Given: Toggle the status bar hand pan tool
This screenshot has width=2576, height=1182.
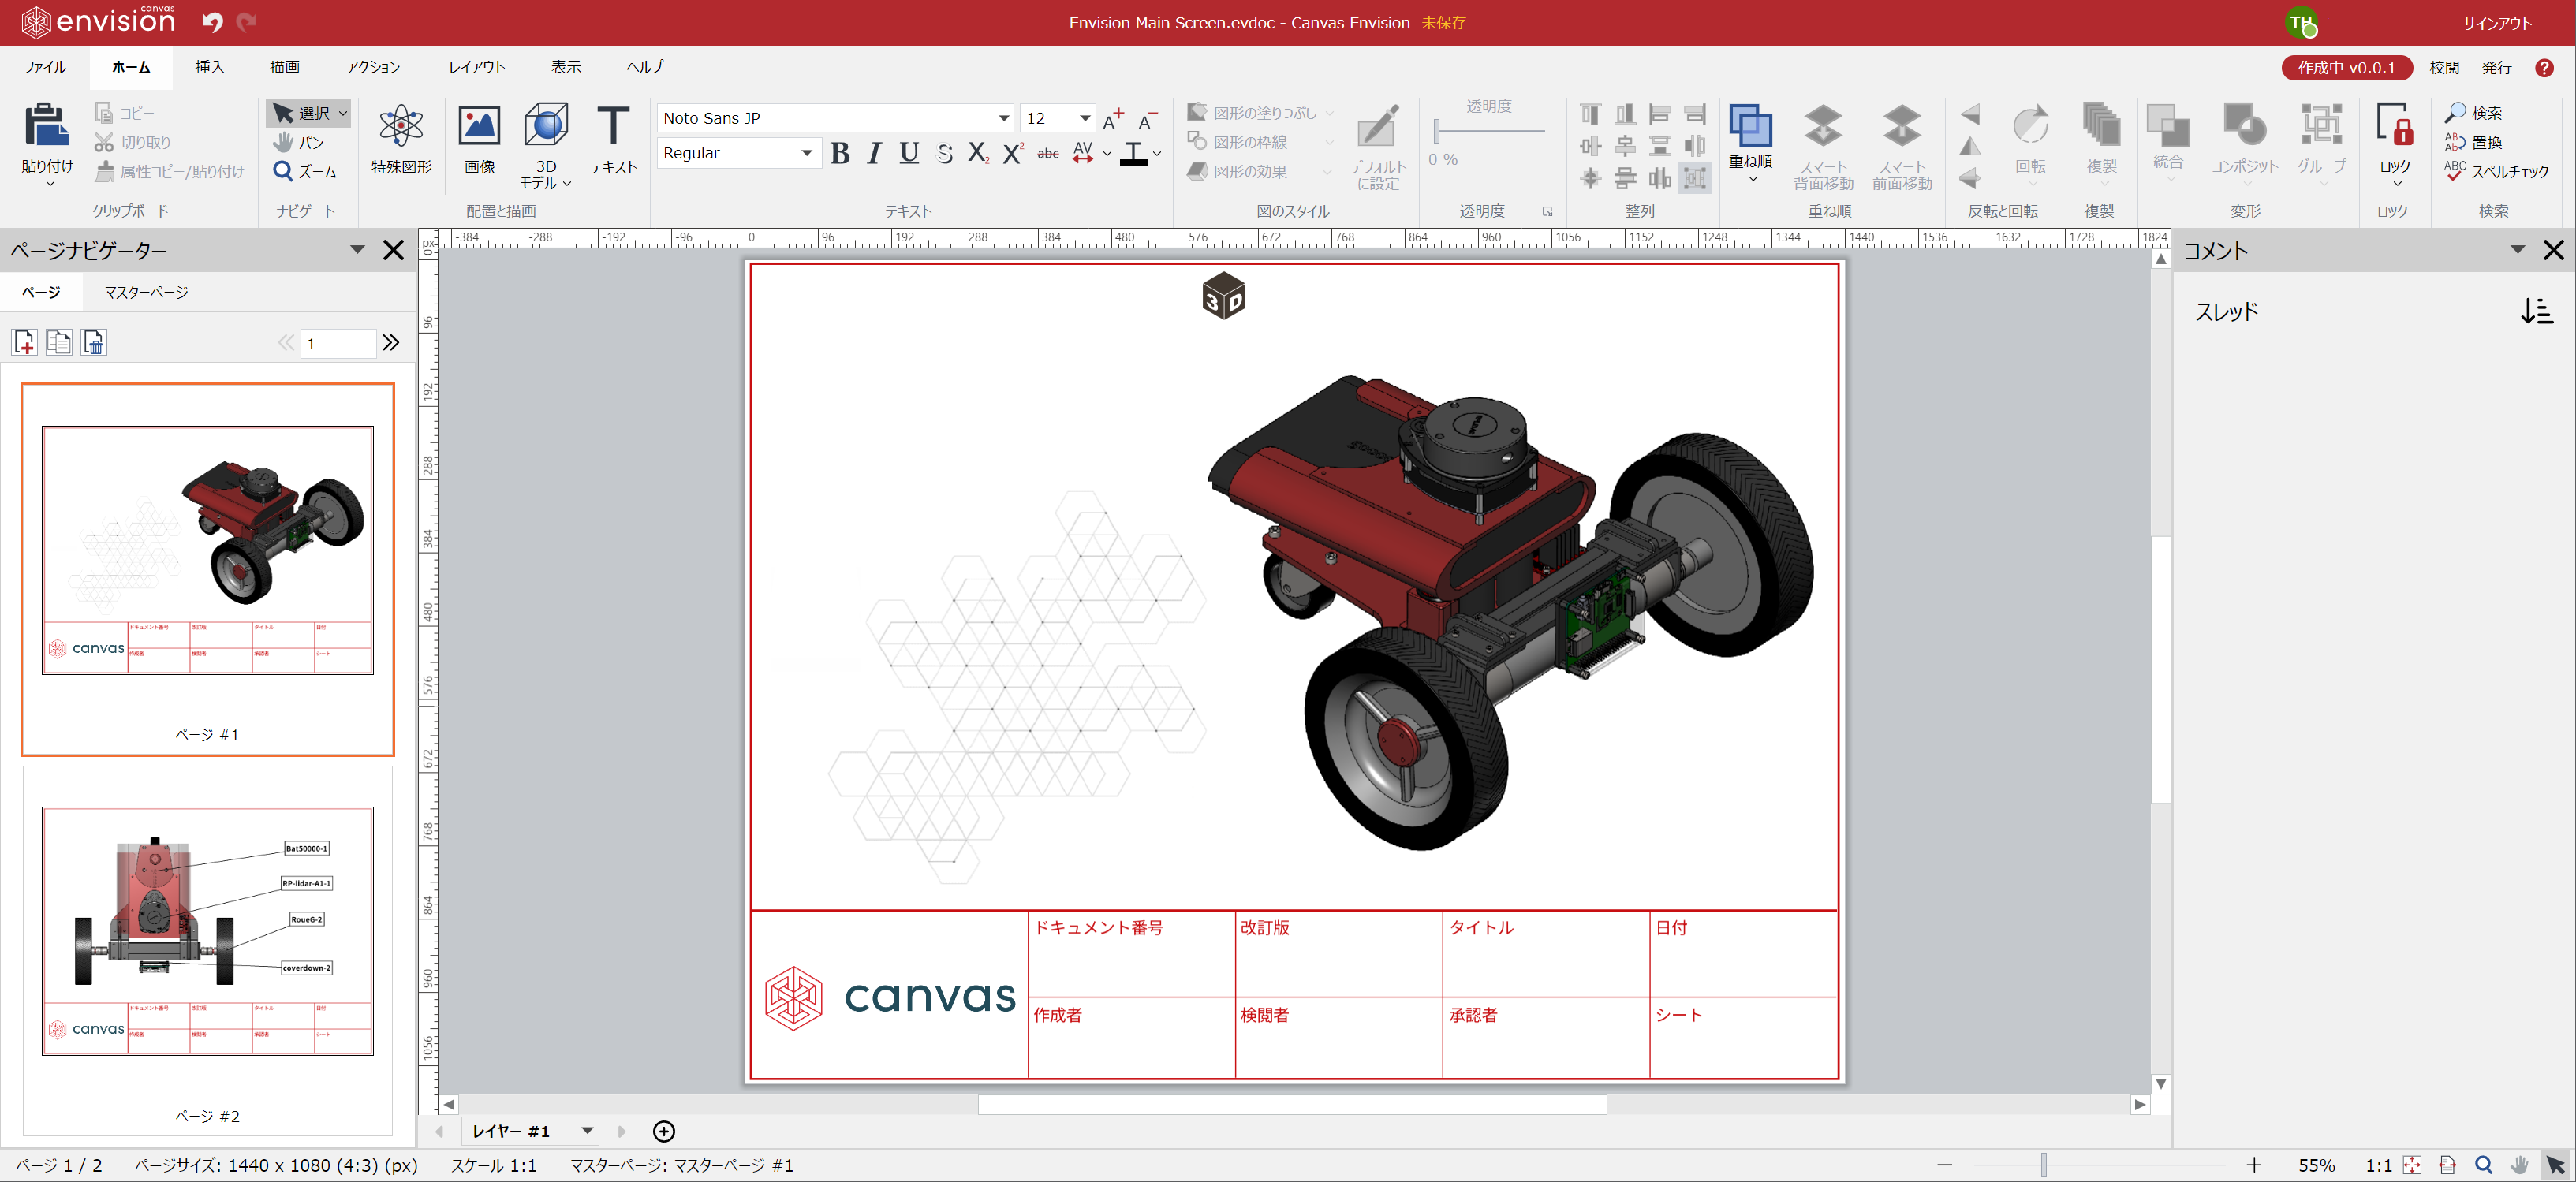Looking at the screenshot, I should pos(2519,1165).
